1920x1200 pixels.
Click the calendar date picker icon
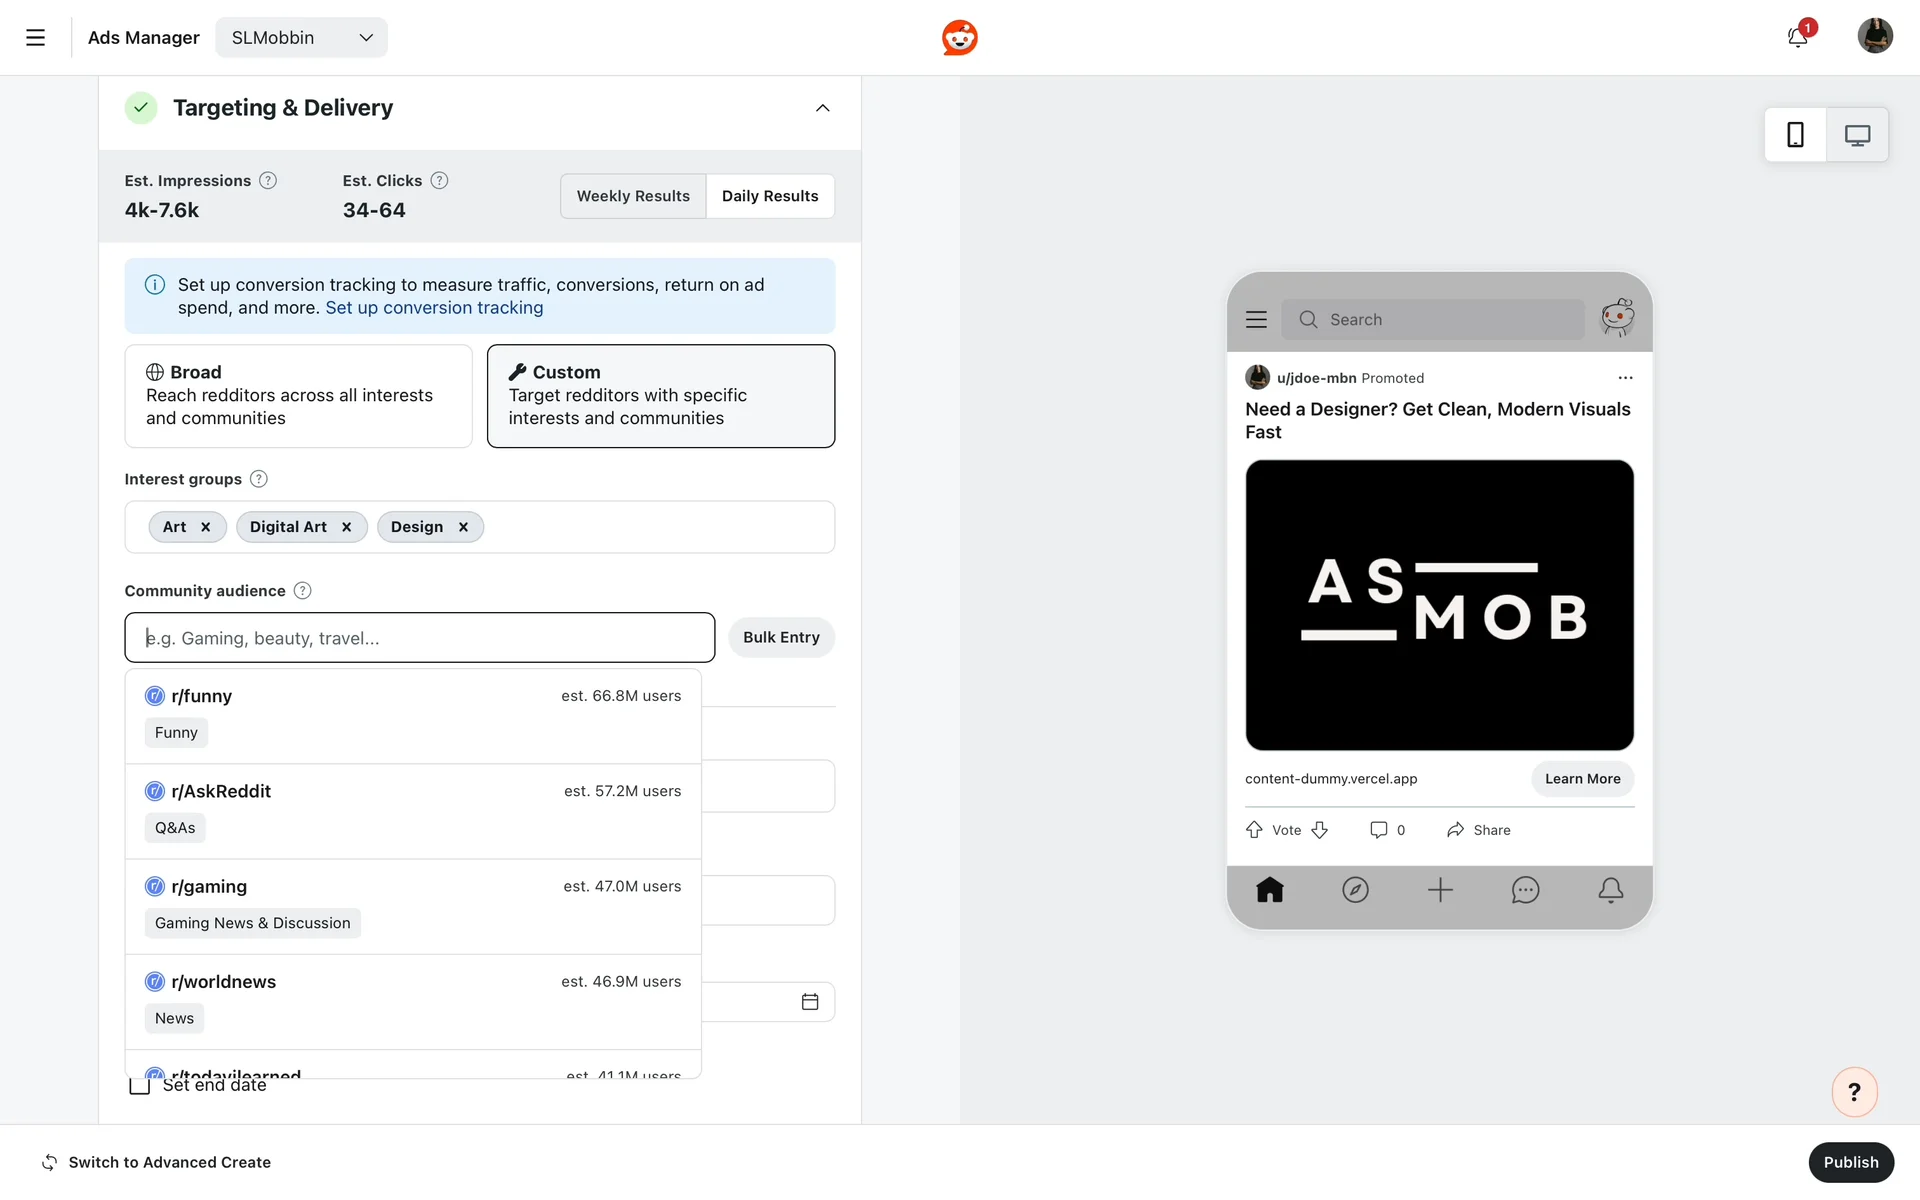810,1002
